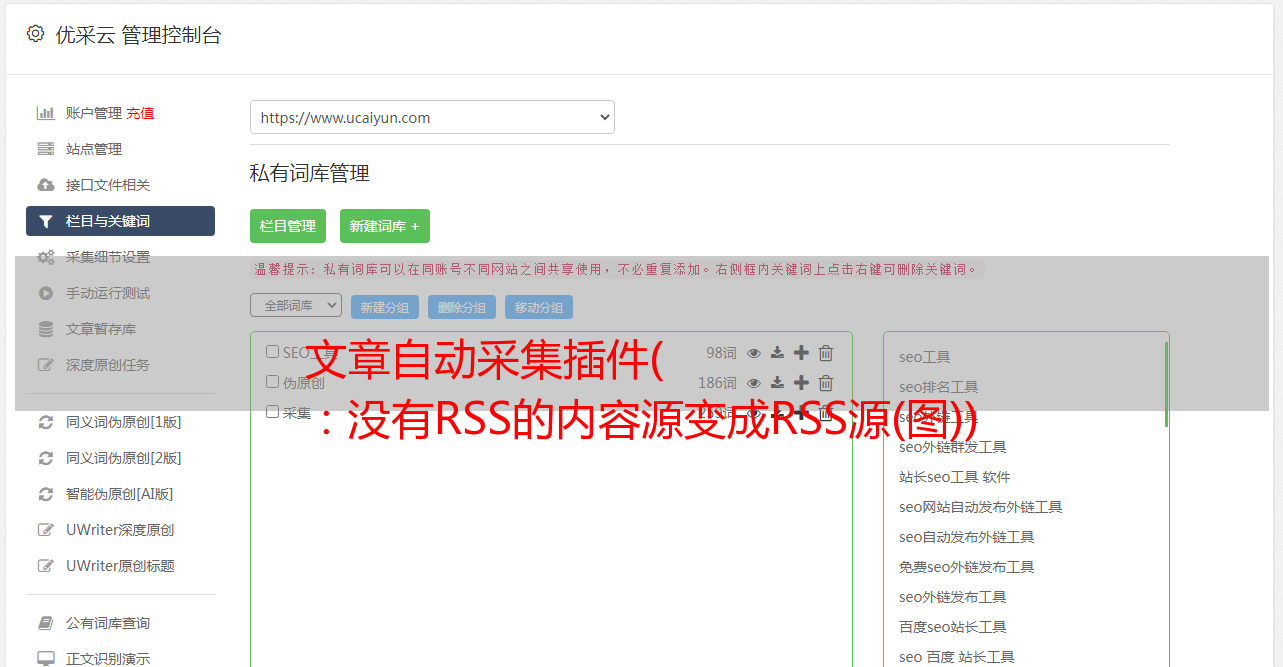Add keywords to the 伪原创 library

pyautogui.click(x=801, y=383)
